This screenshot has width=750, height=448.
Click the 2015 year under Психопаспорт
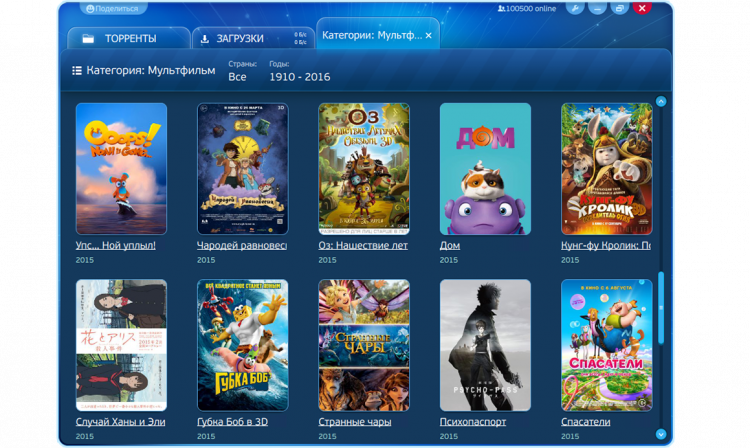(449, 437)
